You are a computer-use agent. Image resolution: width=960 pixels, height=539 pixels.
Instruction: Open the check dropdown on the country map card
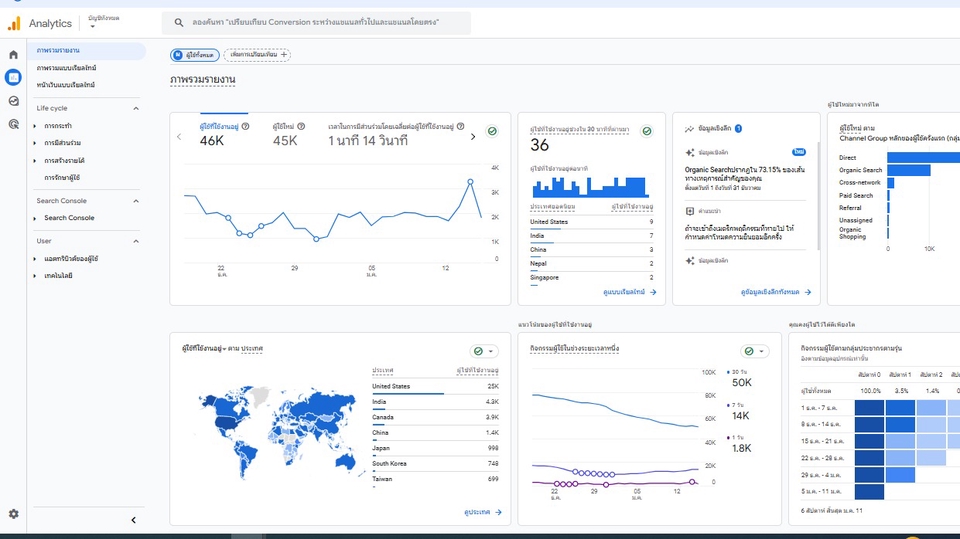[484, 351]
